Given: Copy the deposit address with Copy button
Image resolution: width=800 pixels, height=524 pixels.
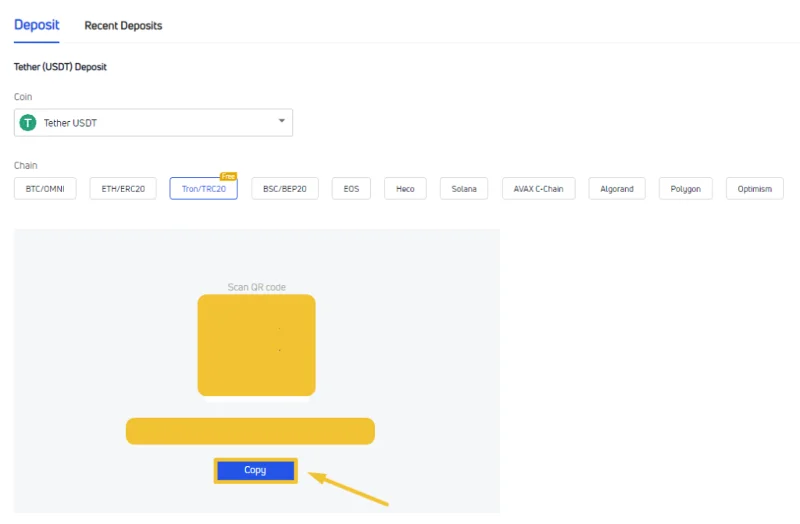Looking at the screenshot, I should (x=256, y=470).
